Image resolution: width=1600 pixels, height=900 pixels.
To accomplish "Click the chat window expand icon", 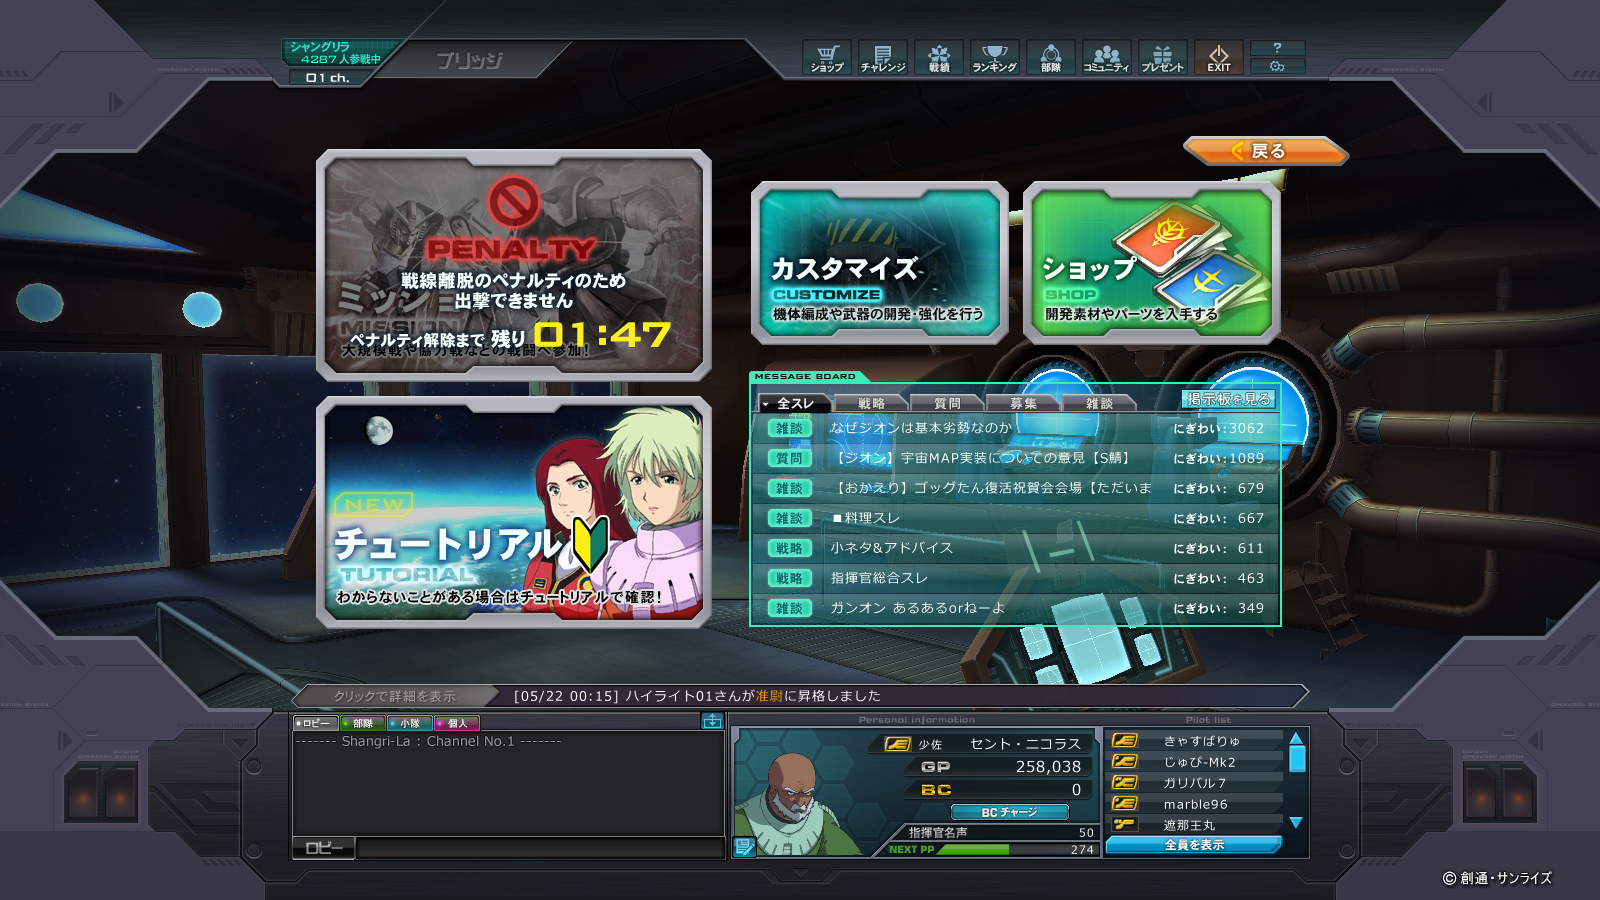I will pyautogui.click(x=712, y=721).
